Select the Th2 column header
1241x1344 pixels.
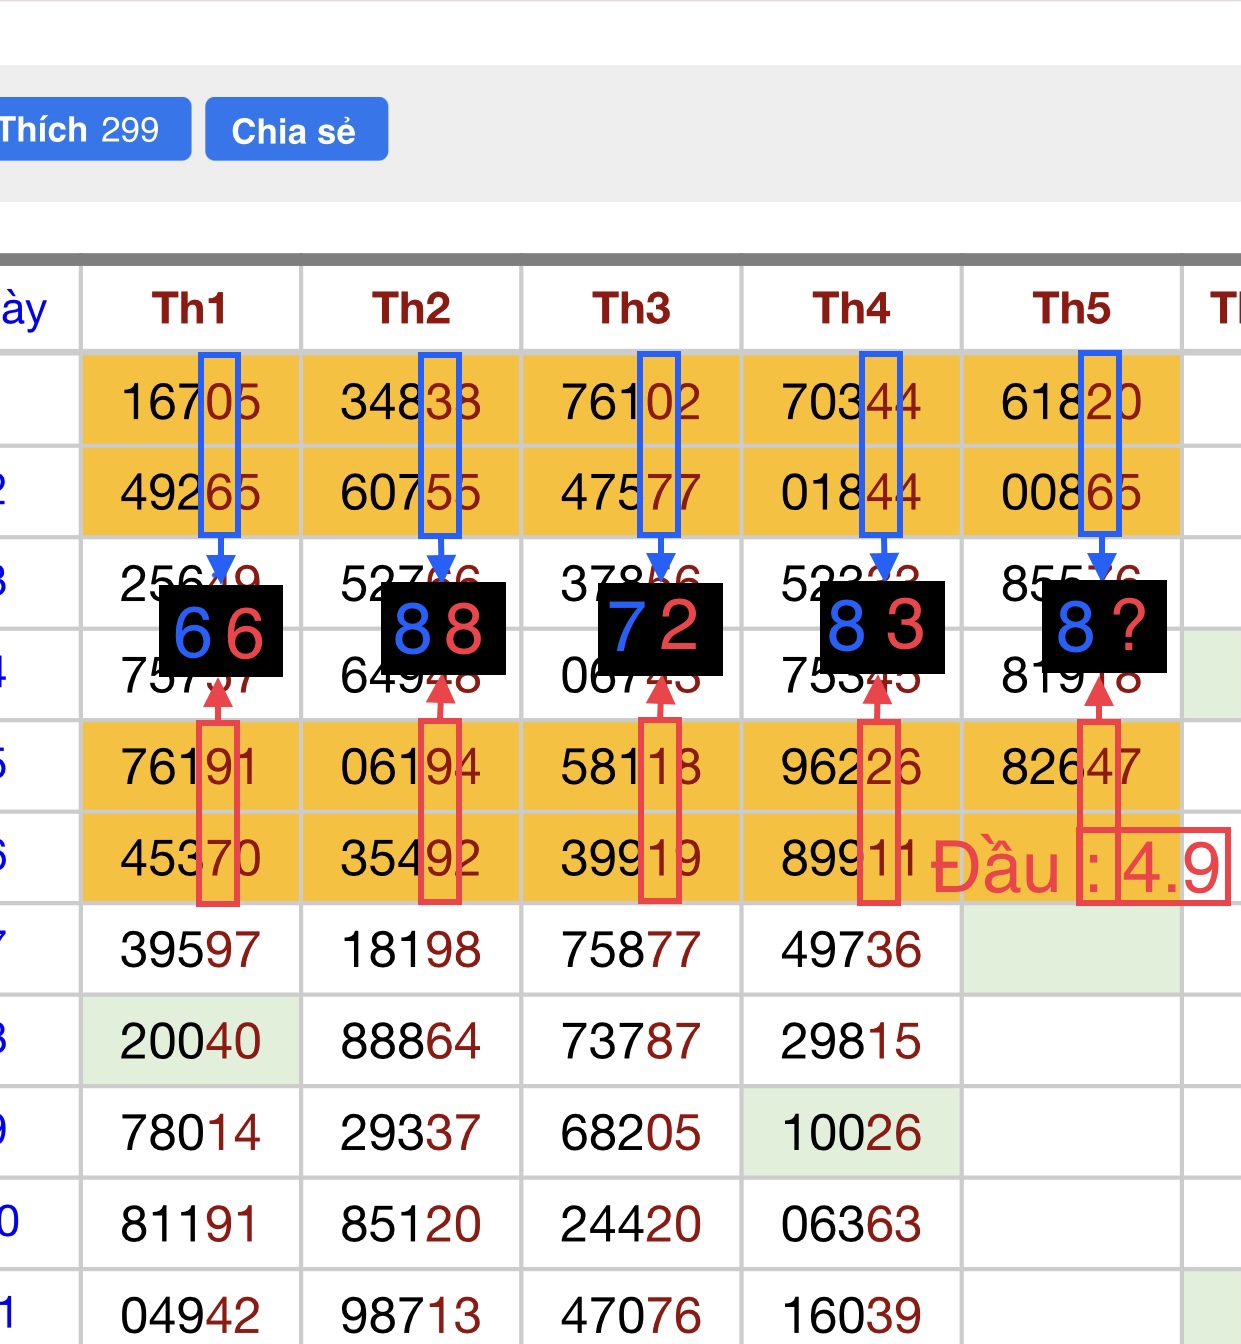[411, 309]
